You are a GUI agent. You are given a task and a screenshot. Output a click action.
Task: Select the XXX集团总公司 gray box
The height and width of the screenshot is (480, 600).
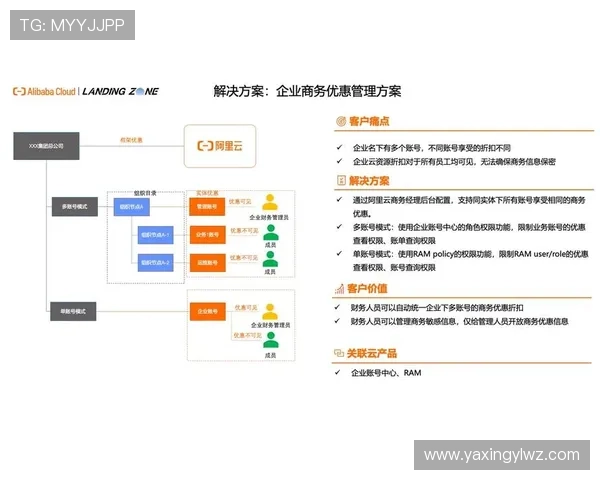click(46, 146)
